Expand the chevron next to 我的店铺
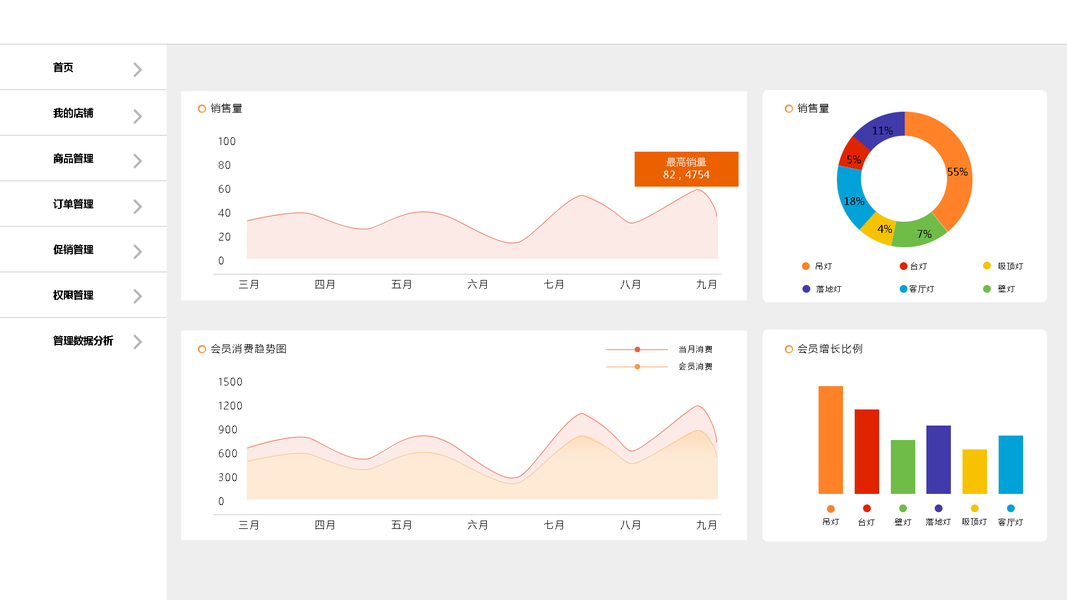 click(137, 116)
